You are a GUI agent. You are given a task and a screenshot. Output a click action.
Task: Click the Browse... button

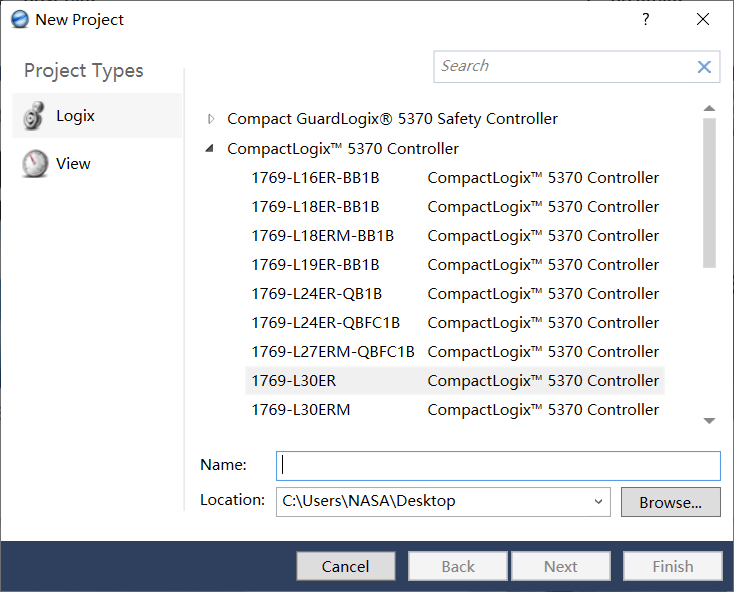pyautogui.click(x=670, y=502)
